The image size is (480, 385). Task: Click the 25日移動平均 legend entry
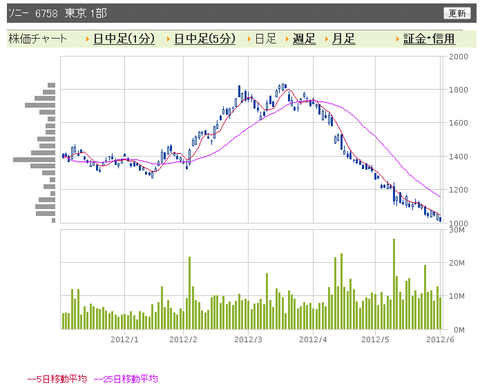point(126,379)
